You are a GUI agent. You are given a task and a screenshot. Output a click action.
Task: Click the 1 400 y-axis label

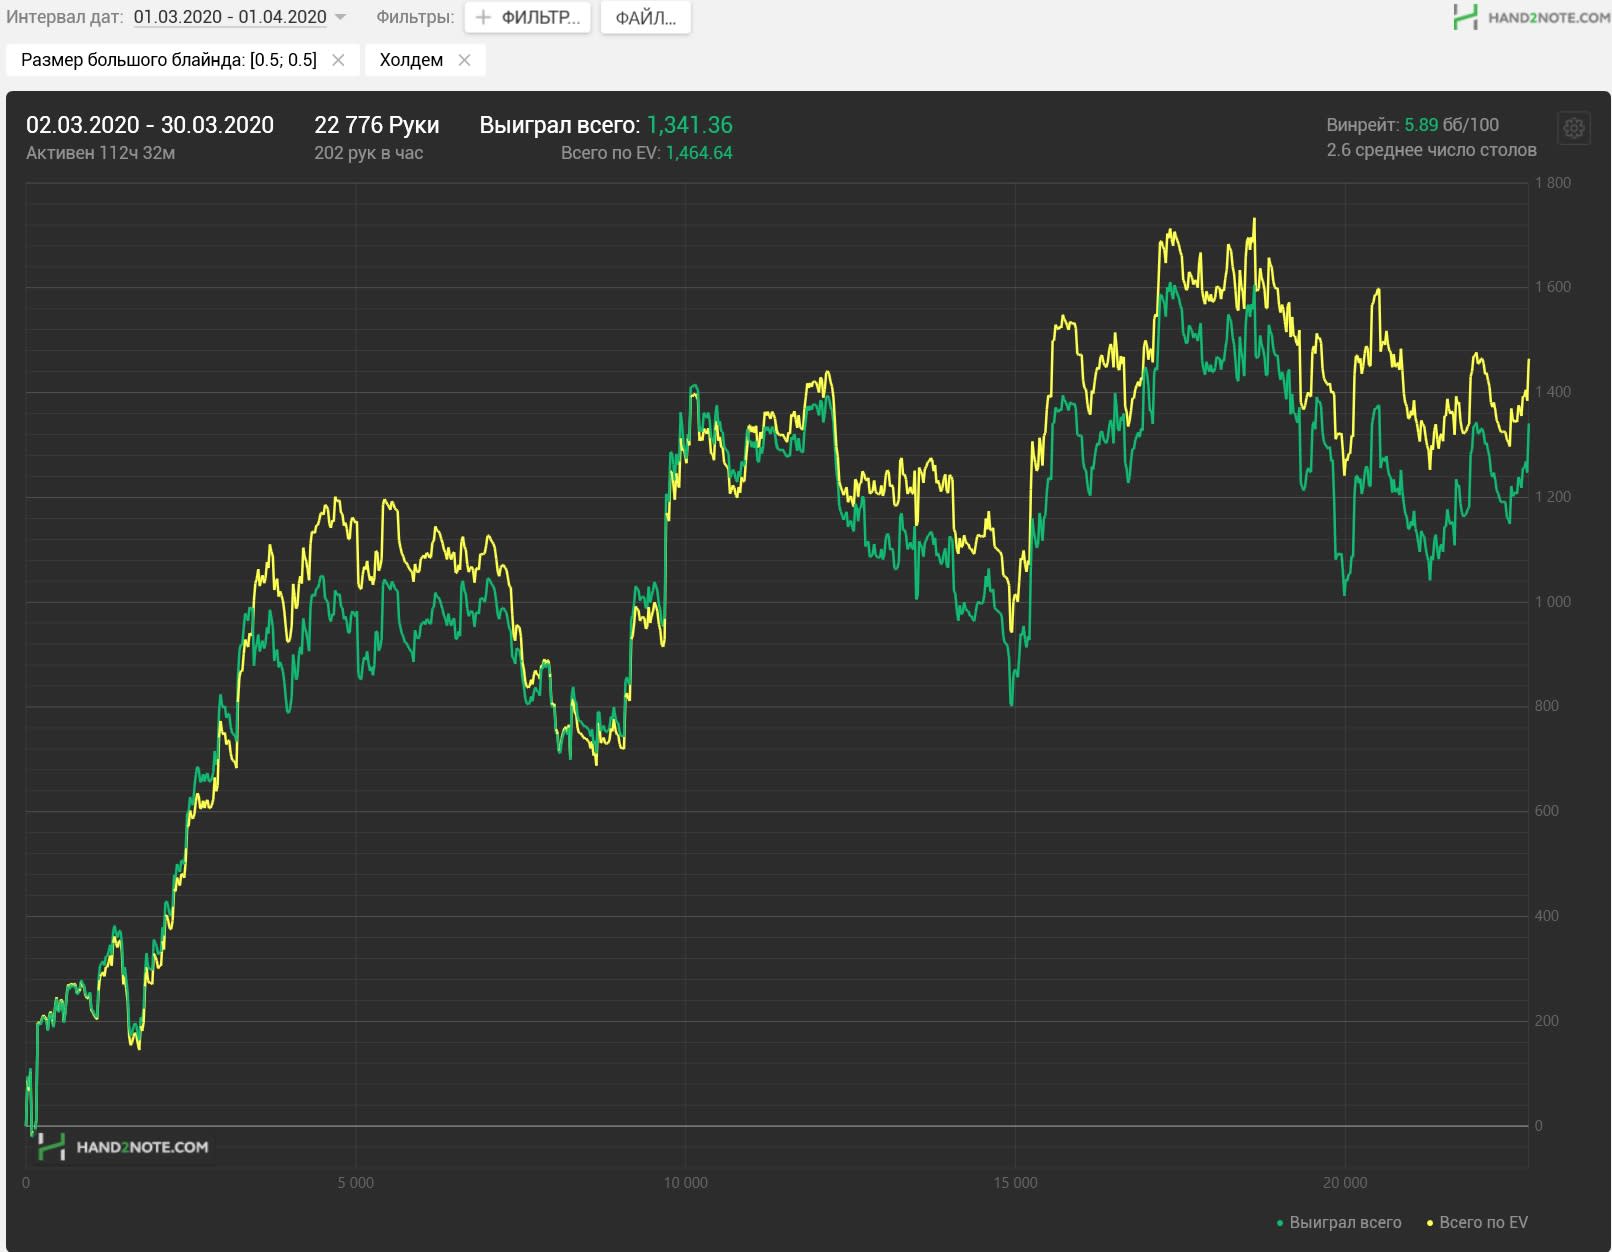click(1553, 392)
